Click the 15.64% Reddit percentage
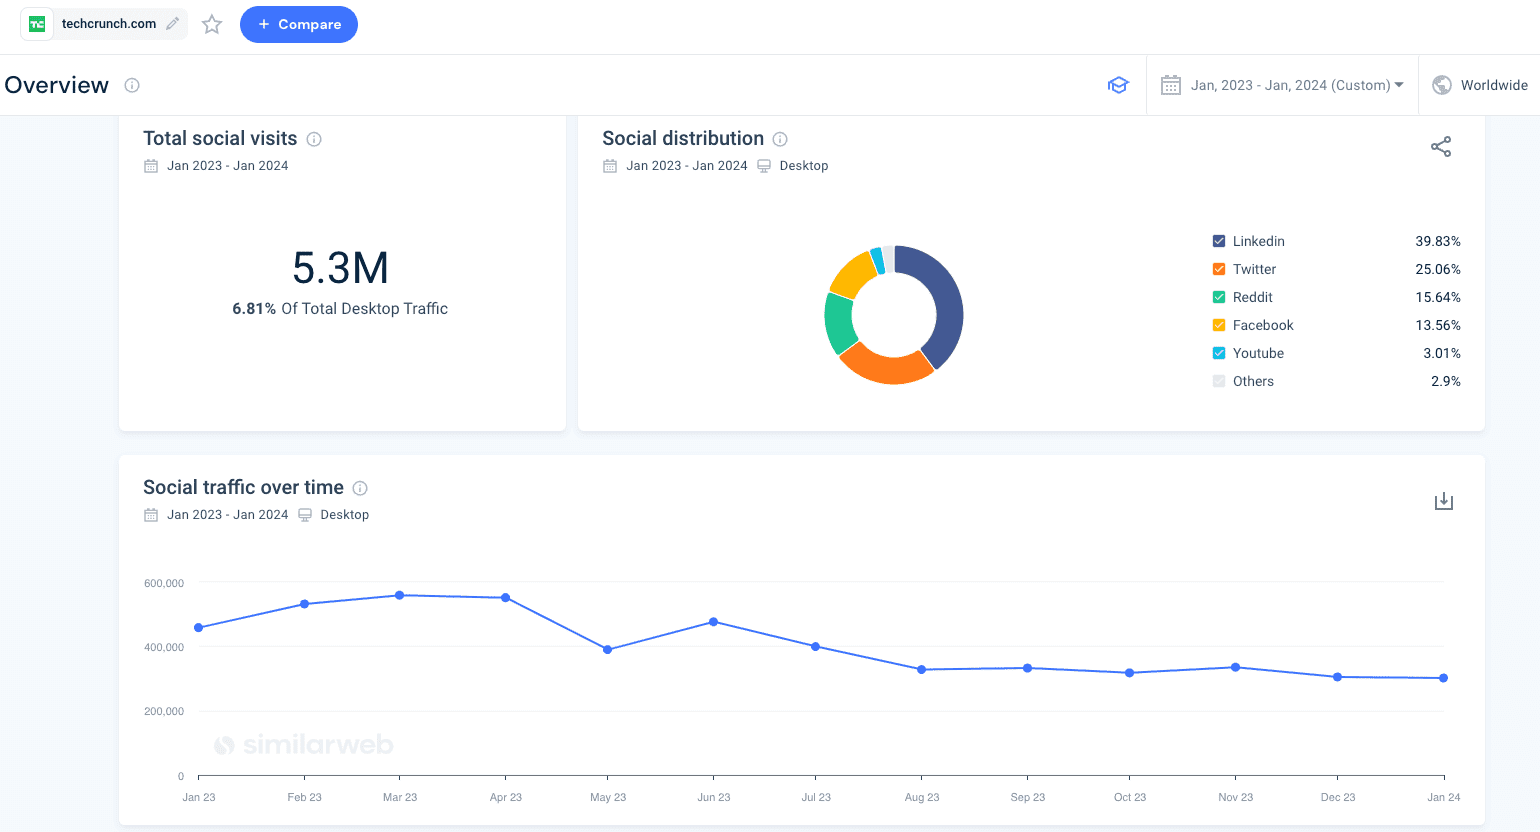The width and height of the screenshot is (1540, 832). click(x=1437, y=297)
